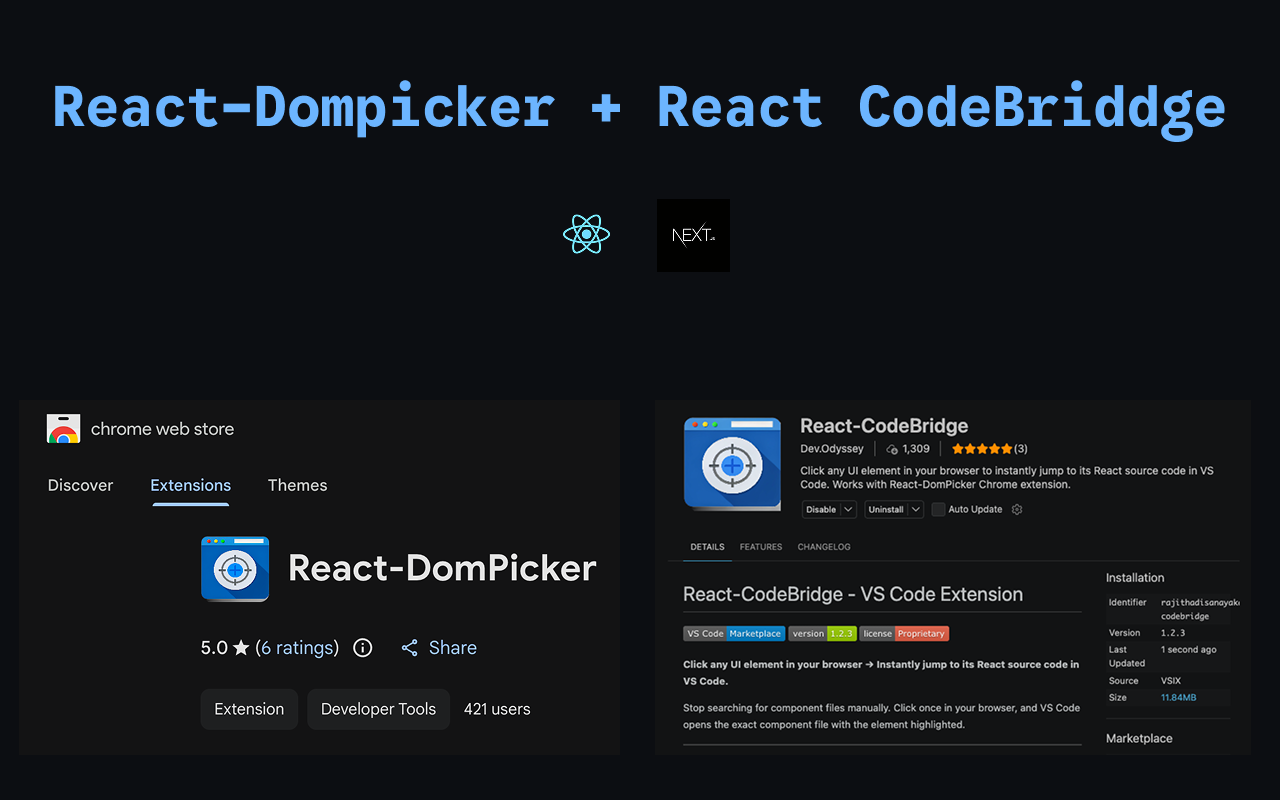
Task: Click the five-star rating in VS Code
Action: 982,449
